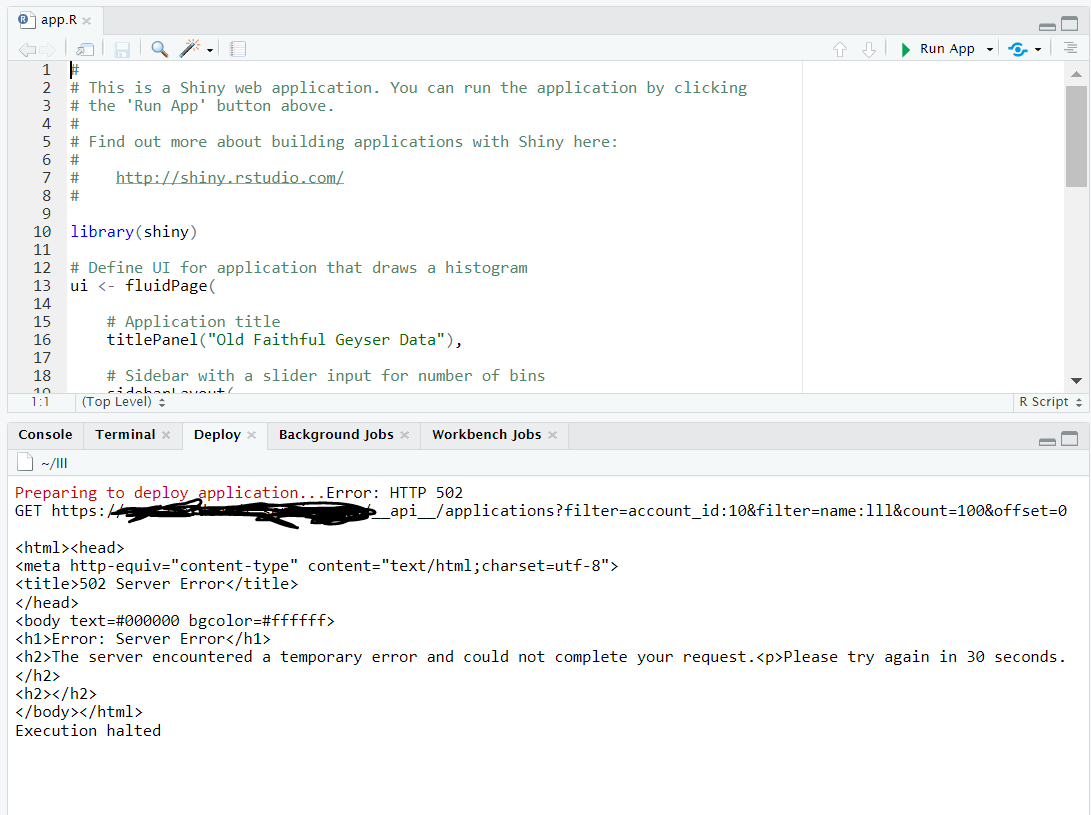Open the shiny.rstudio.com link in the comments

(x=230, y=177)
